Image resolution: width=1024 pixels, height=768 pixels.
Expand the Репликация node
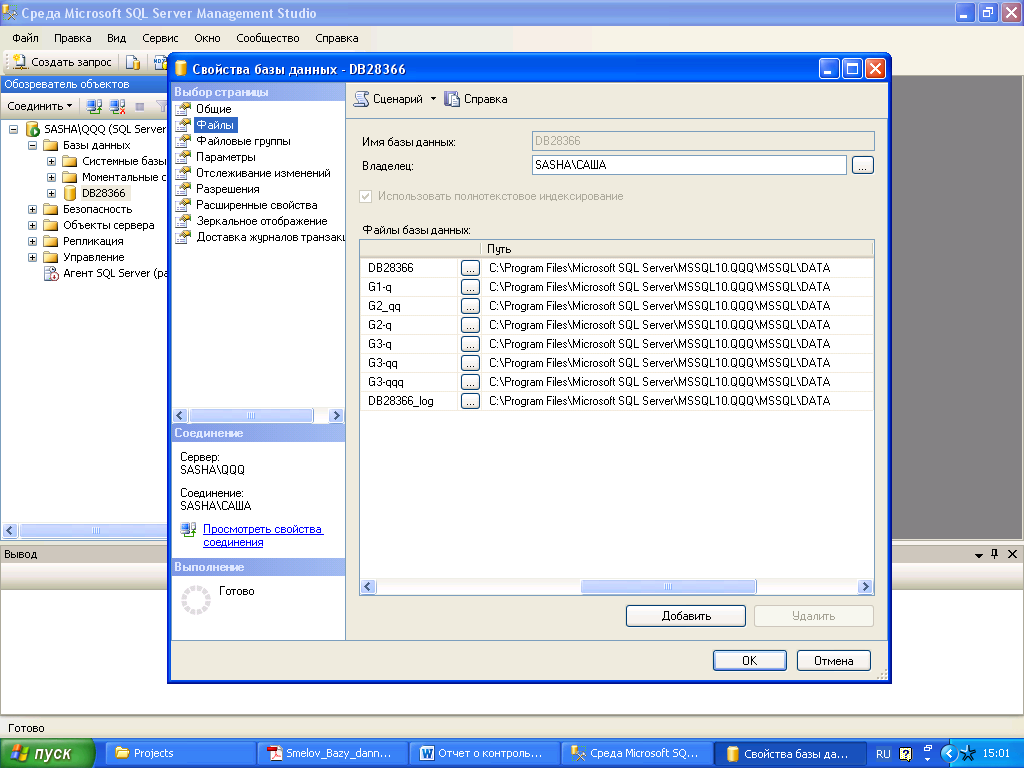pyautogui.click(x=32, y=241)
